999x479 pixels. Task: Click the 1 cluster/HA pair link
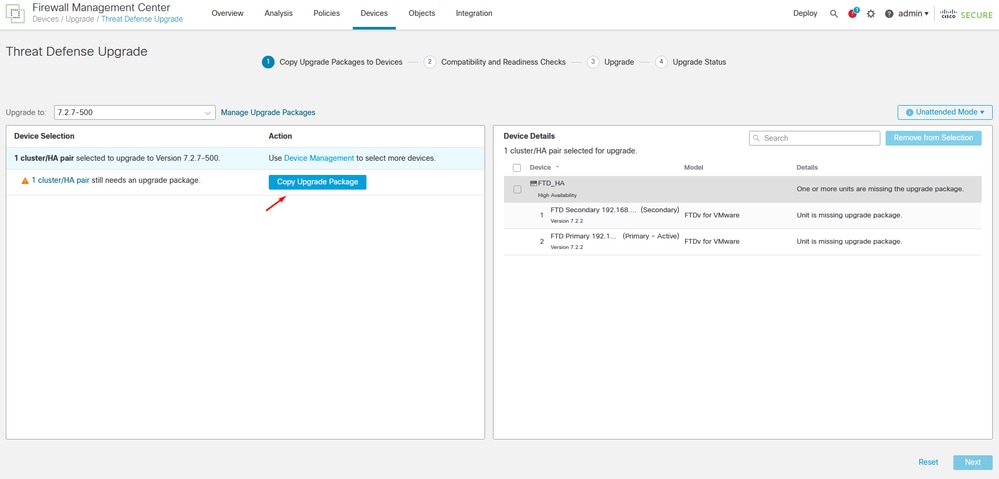click(x=60, y=180)
